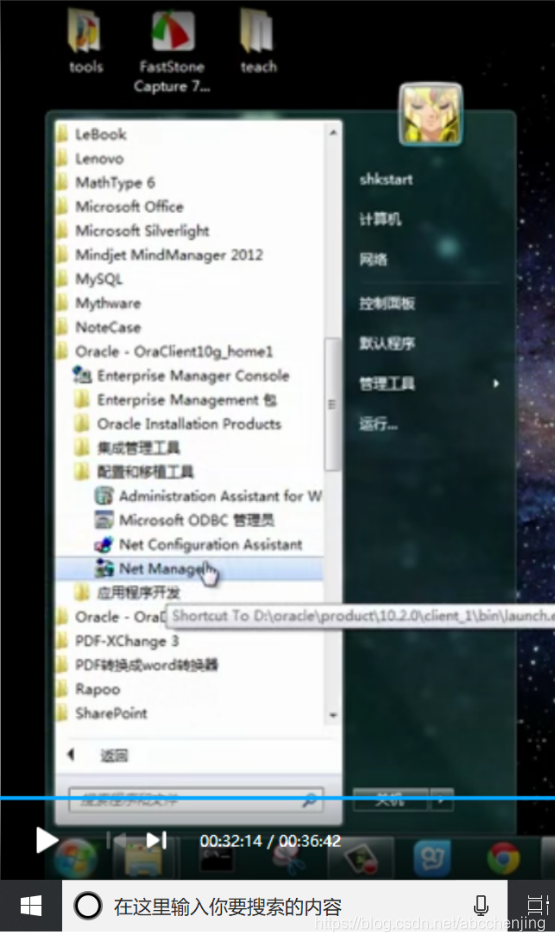Launch Net Manager
The width and height of the screenshot is (555, 942).
(189, 568)
